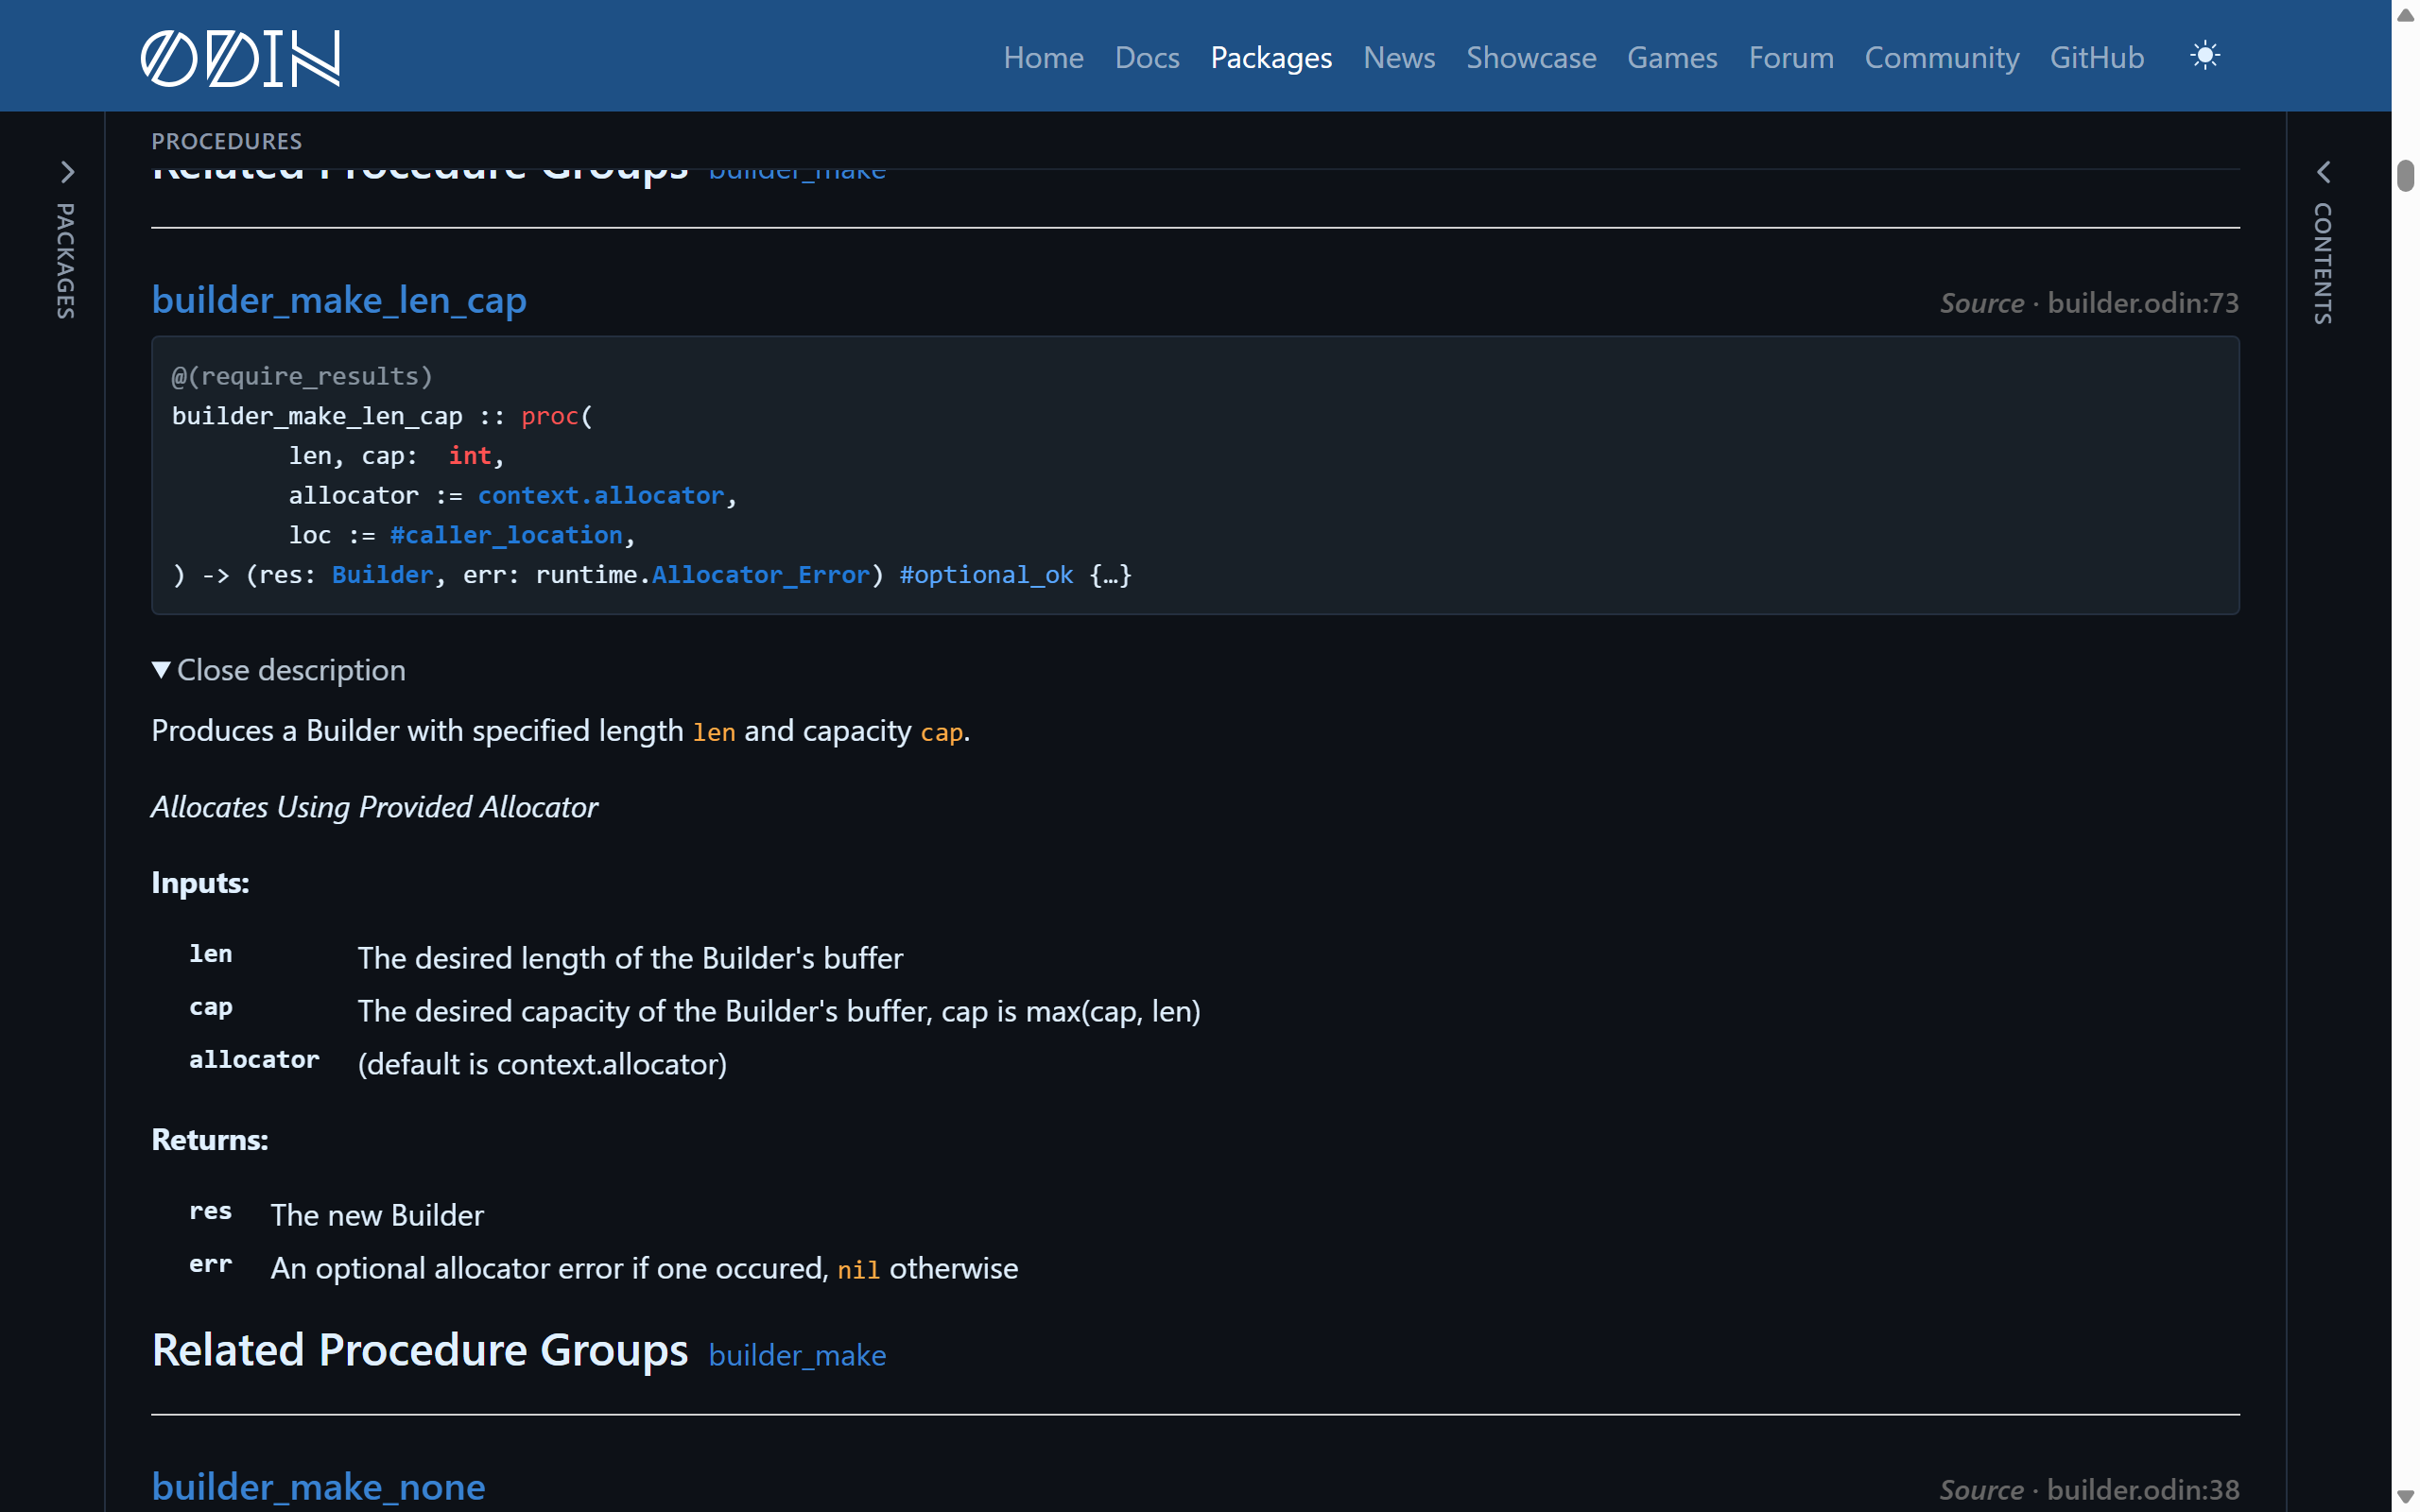This screenshot has width=2420, height=1512.
Task: Click the page scrollbar thumb
Action: point(2405,175)
